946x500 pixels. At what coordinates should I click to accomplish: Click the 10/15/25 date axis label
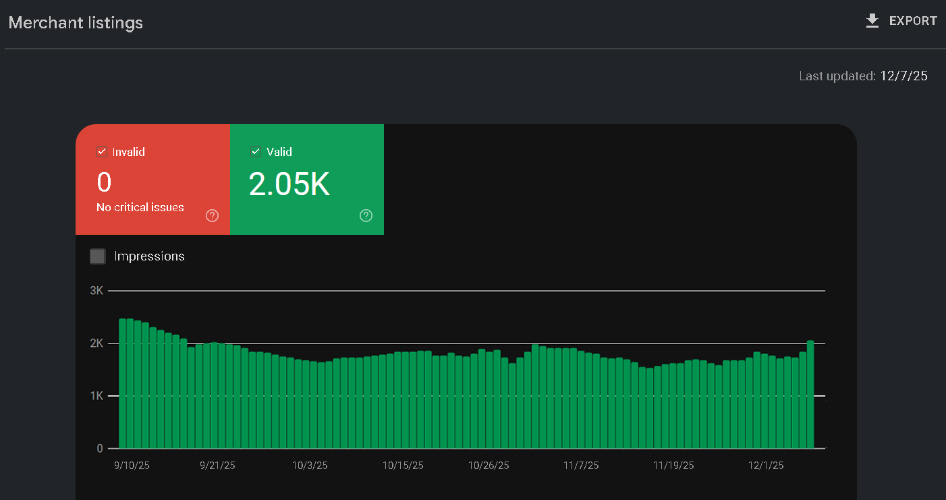[x=403, y=465]
